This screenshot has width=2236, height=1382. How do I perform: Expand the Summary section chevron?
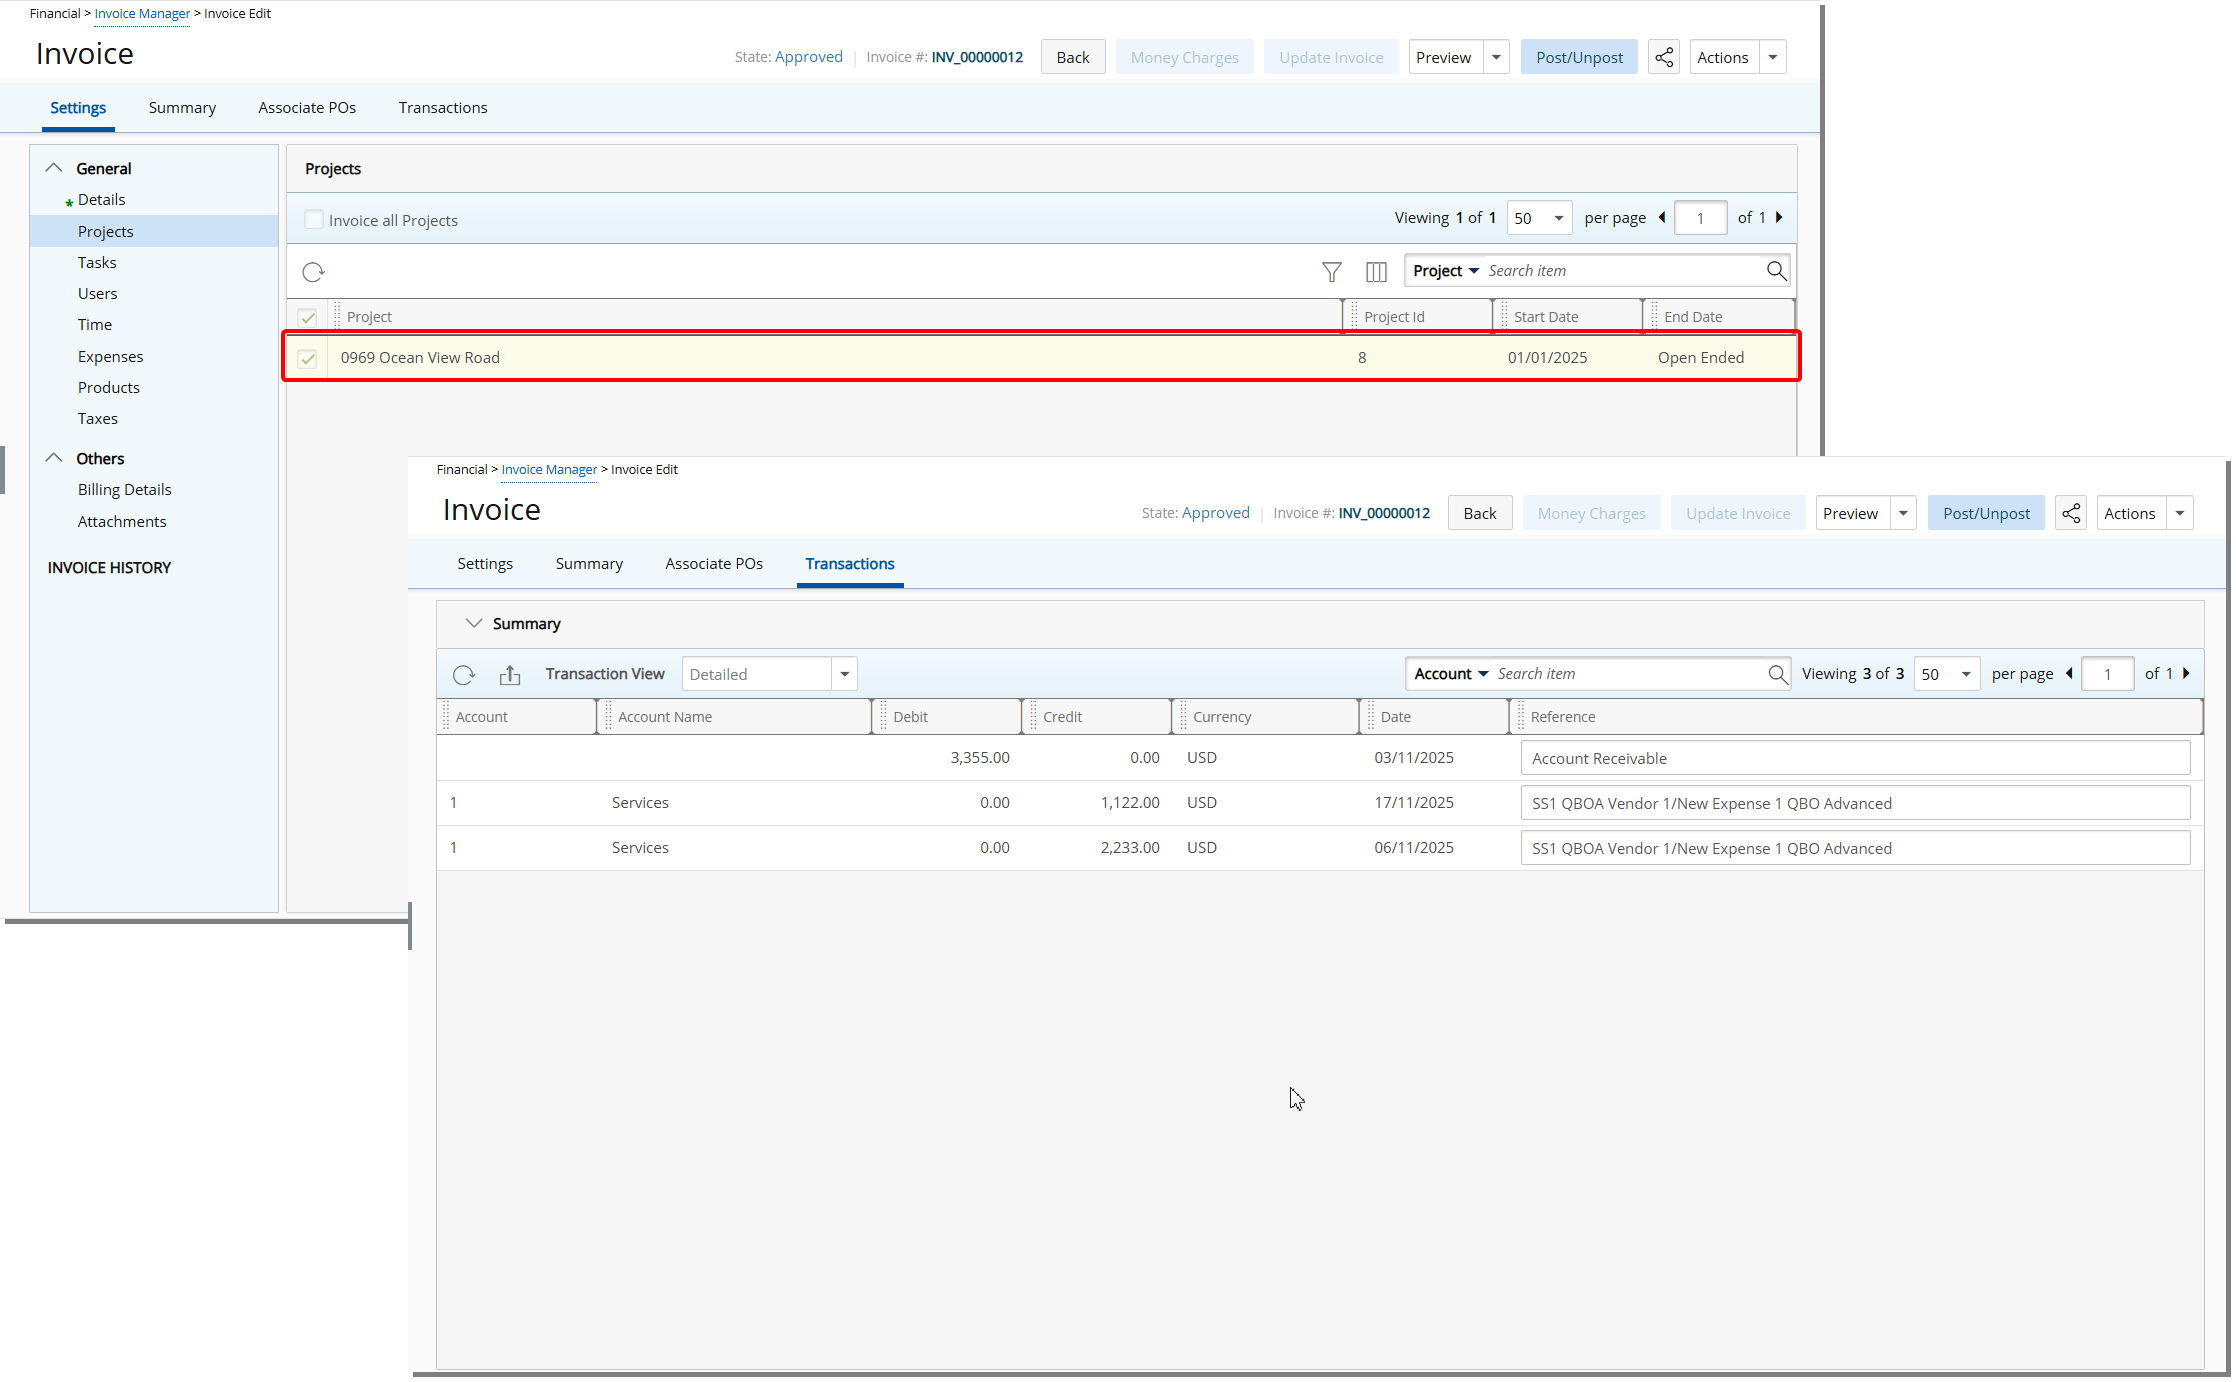[x=474, y=623]
